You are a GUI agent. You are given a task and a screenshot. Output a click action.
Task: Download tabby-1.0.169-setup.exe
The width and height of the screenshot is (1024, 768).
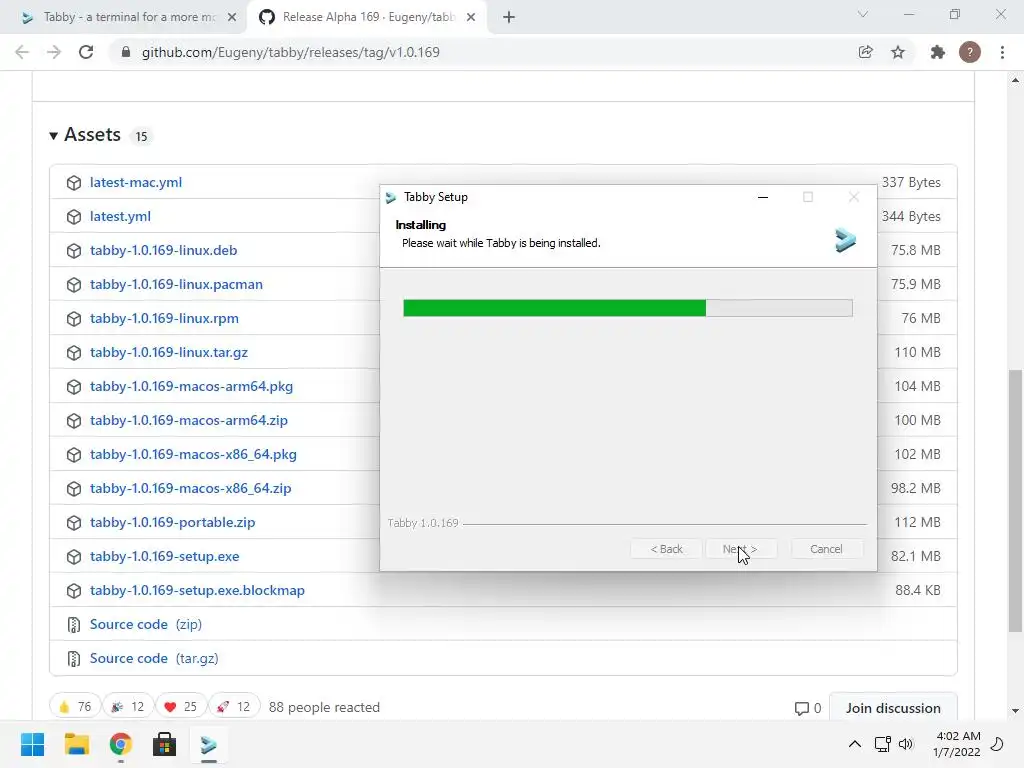(165, 556)
